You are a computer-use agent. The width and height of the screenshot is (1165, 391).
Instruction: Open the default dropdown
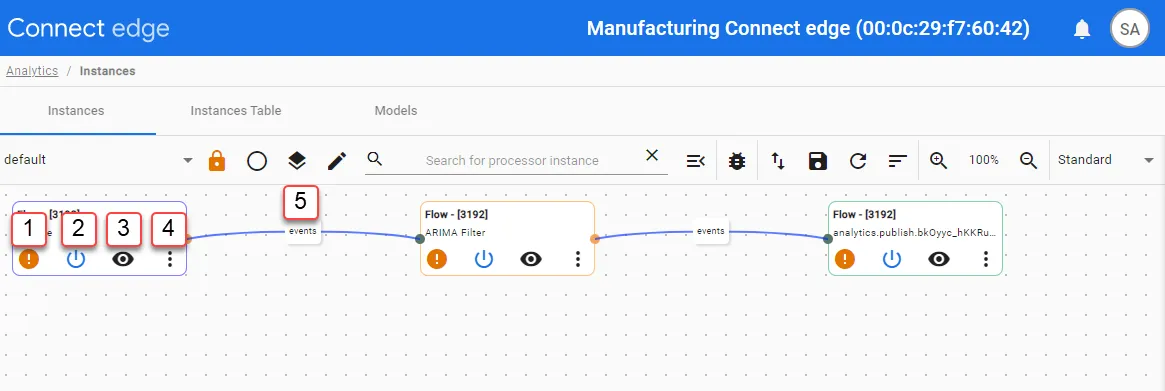[98, 160]
